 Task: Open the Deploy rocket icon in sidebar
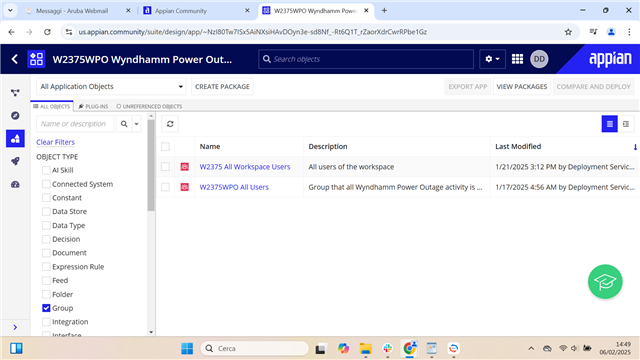tap(15, 161)
